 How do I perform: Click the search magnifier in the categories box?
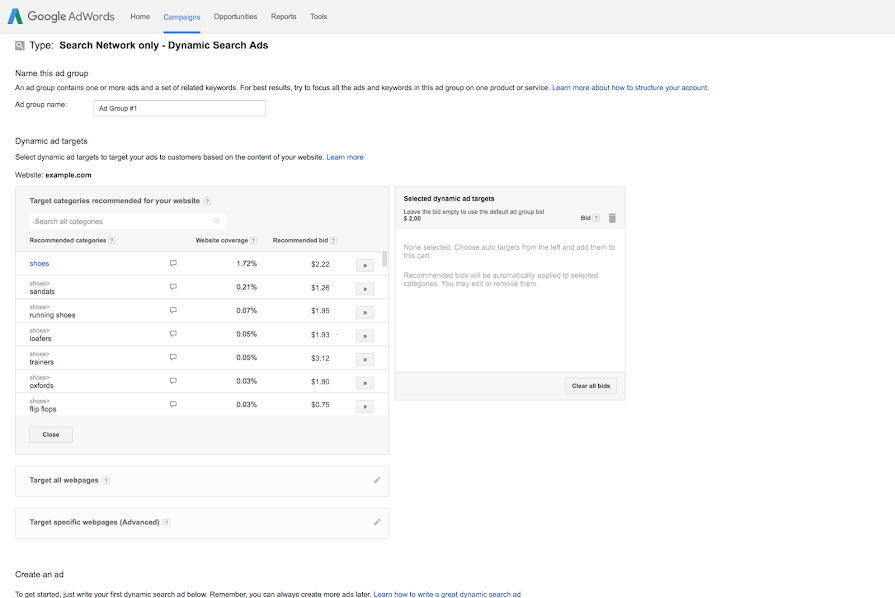tap(216, 221)
